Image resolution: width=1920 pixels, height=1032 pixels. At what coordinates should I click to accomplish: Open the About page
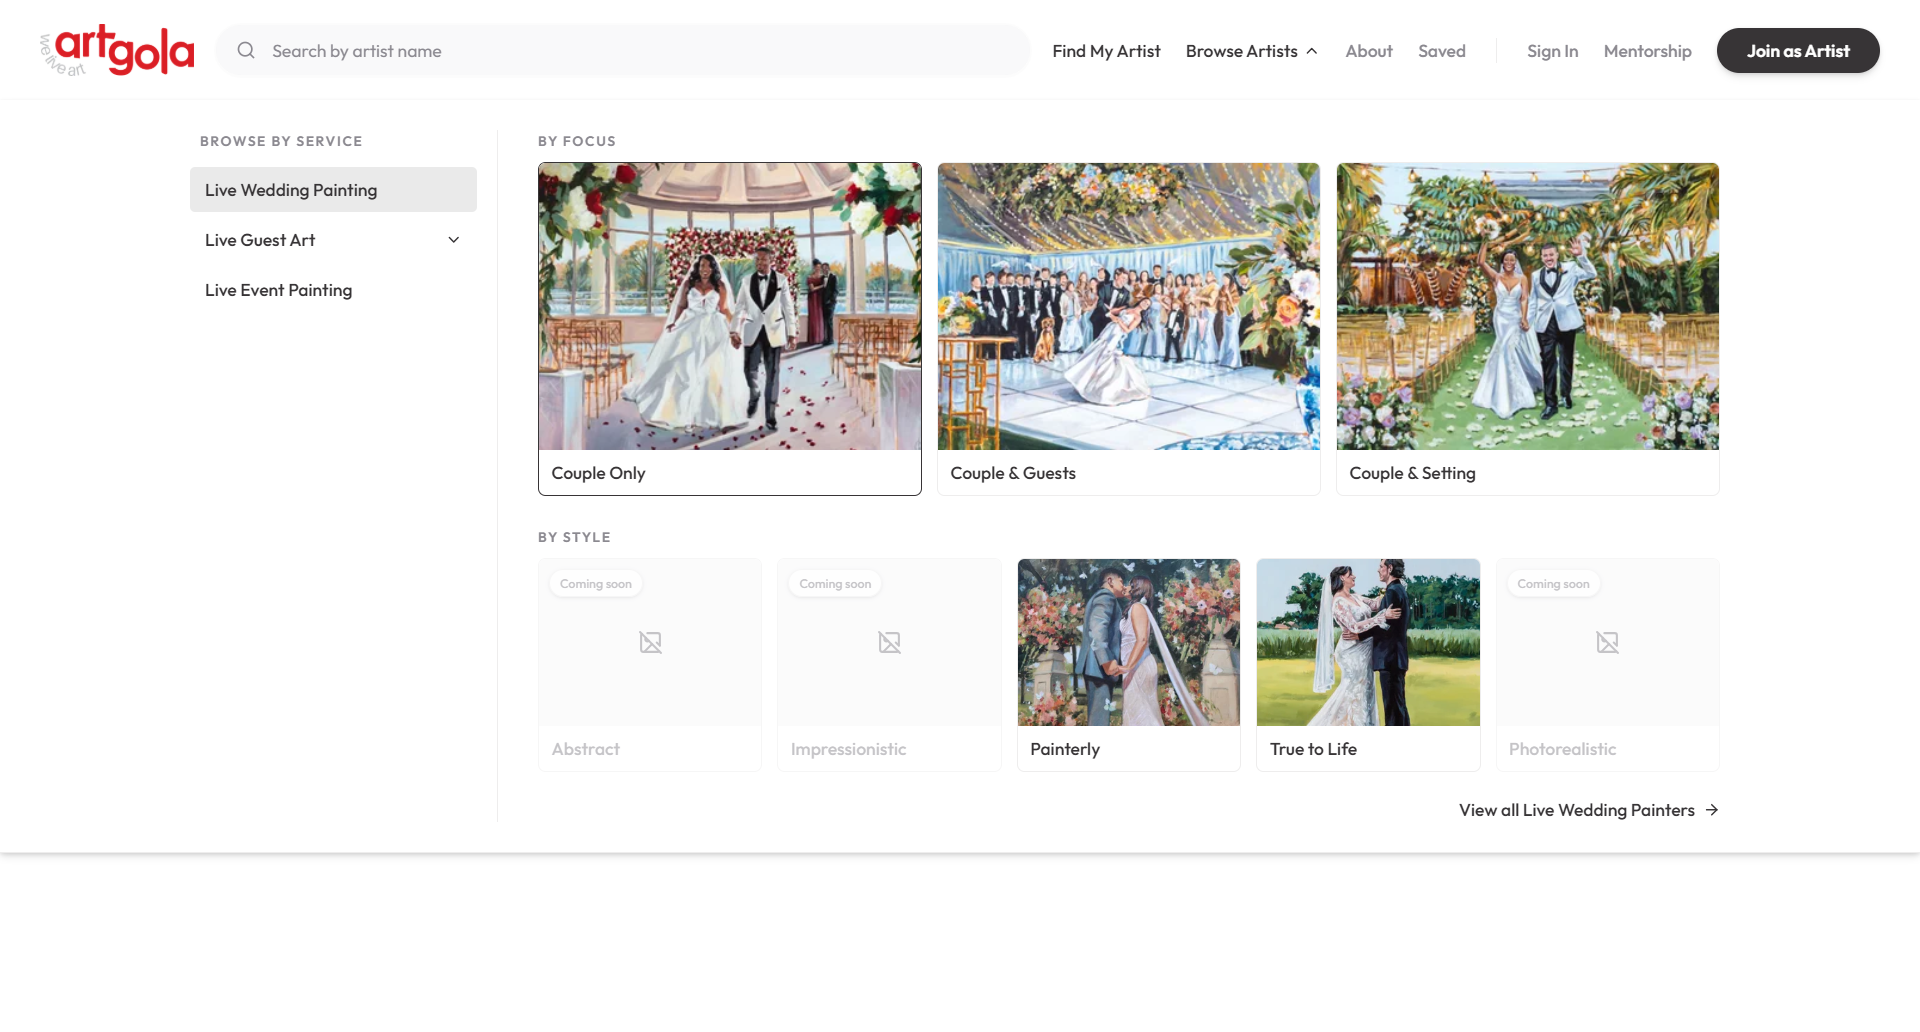[x=1368, y=51]
